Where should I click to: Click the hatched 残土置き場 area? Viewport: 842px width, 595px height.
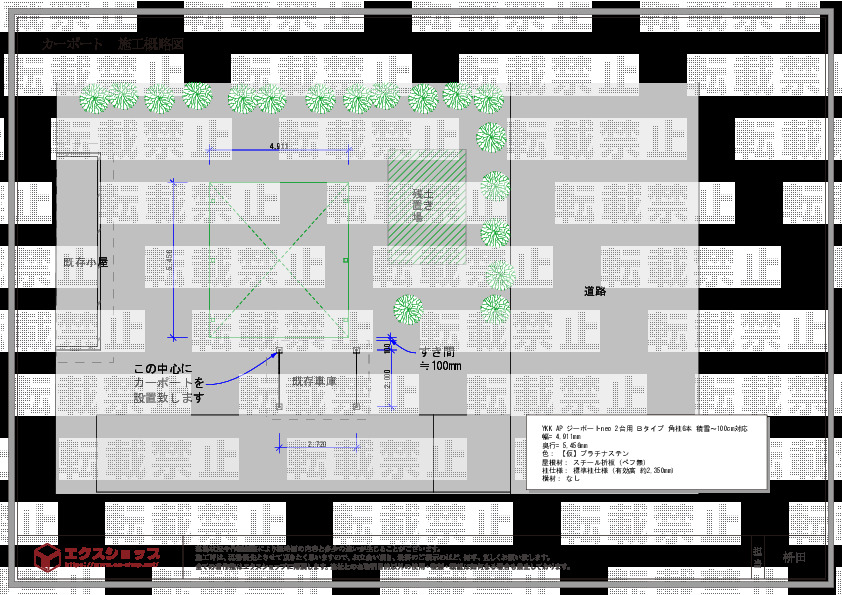(426, 198)
